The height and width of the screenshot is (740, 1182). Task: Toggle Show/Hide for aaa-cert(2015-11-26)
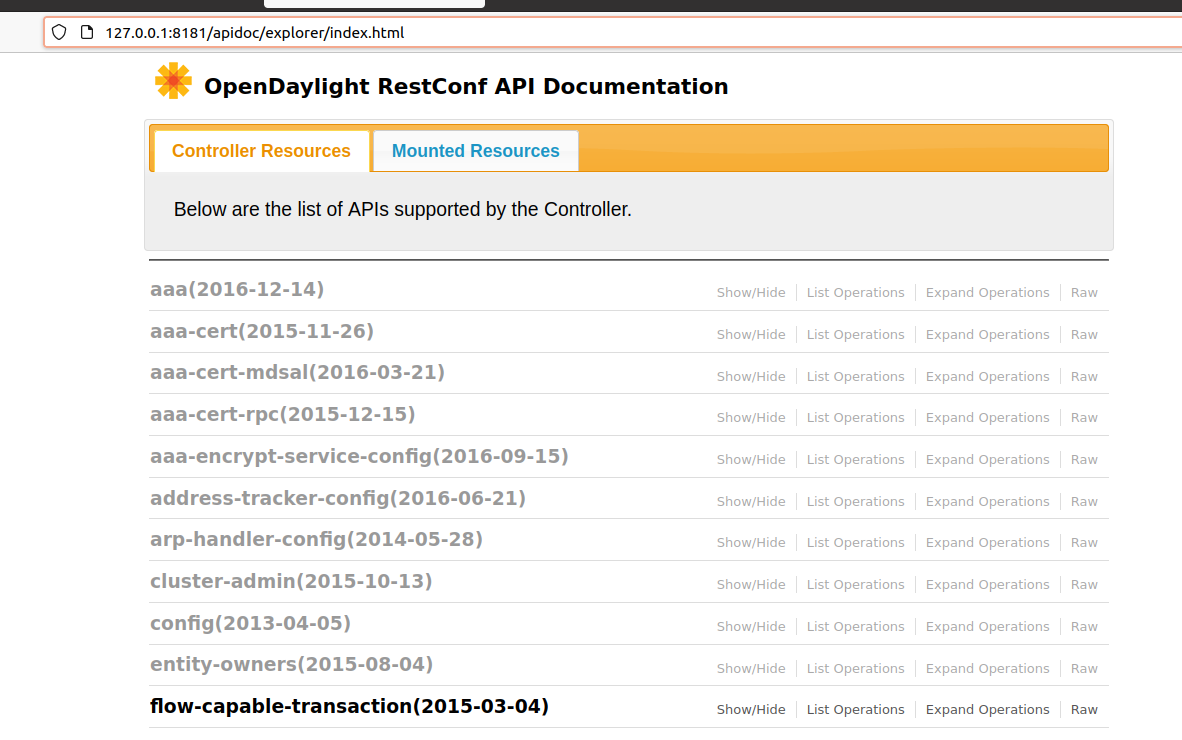click(751, 335)
